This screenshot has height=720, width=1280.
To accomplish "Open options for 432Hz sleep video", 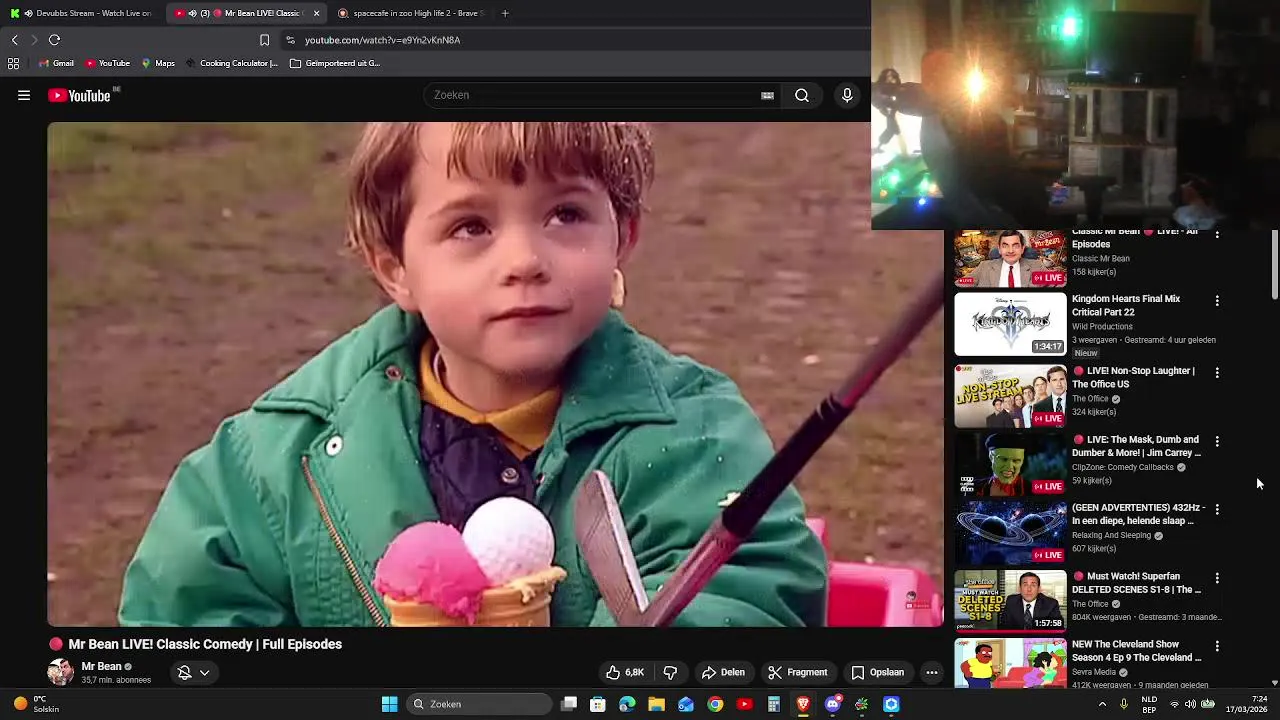I will [x=1217, y=509].
